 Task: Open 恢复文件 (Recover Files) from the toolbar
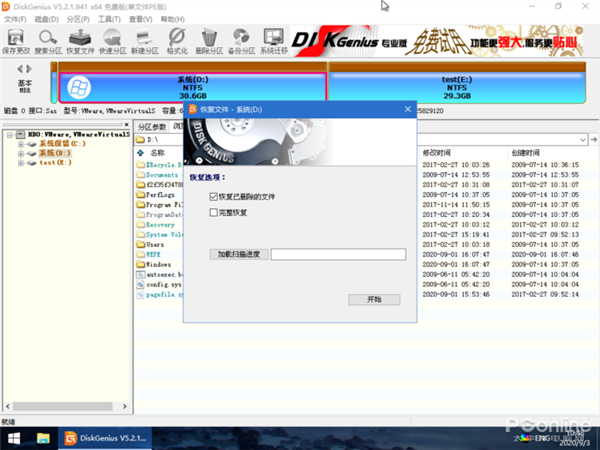[80, 39]
